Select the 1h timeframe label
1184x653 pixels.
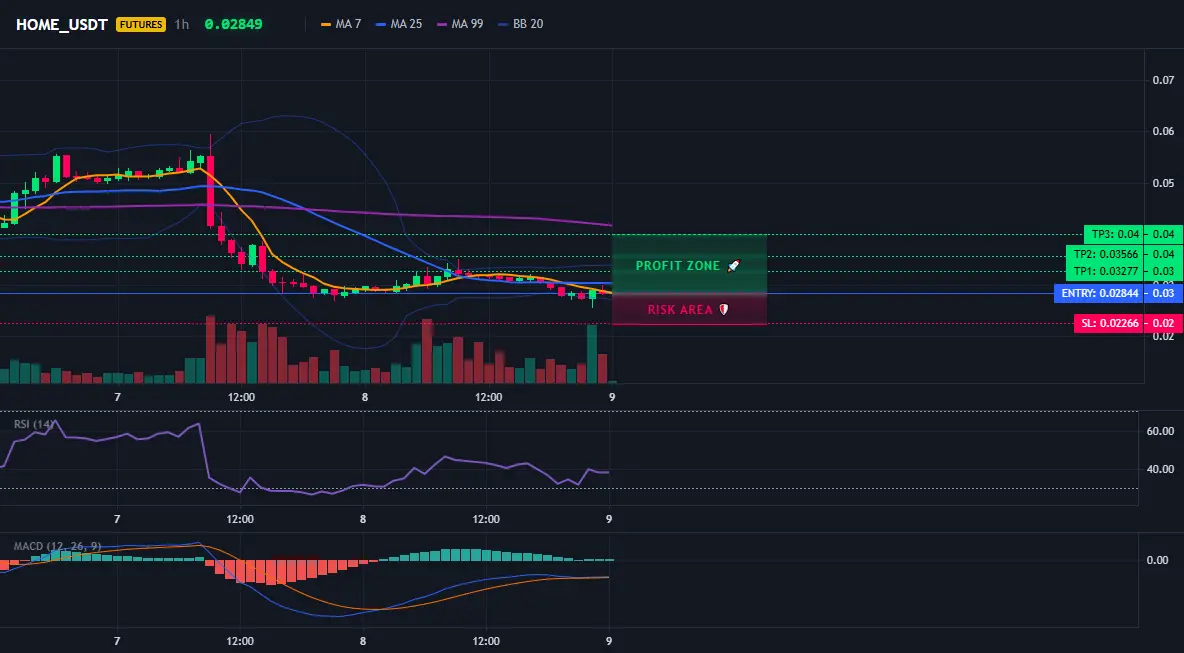(x=181, y=24)
